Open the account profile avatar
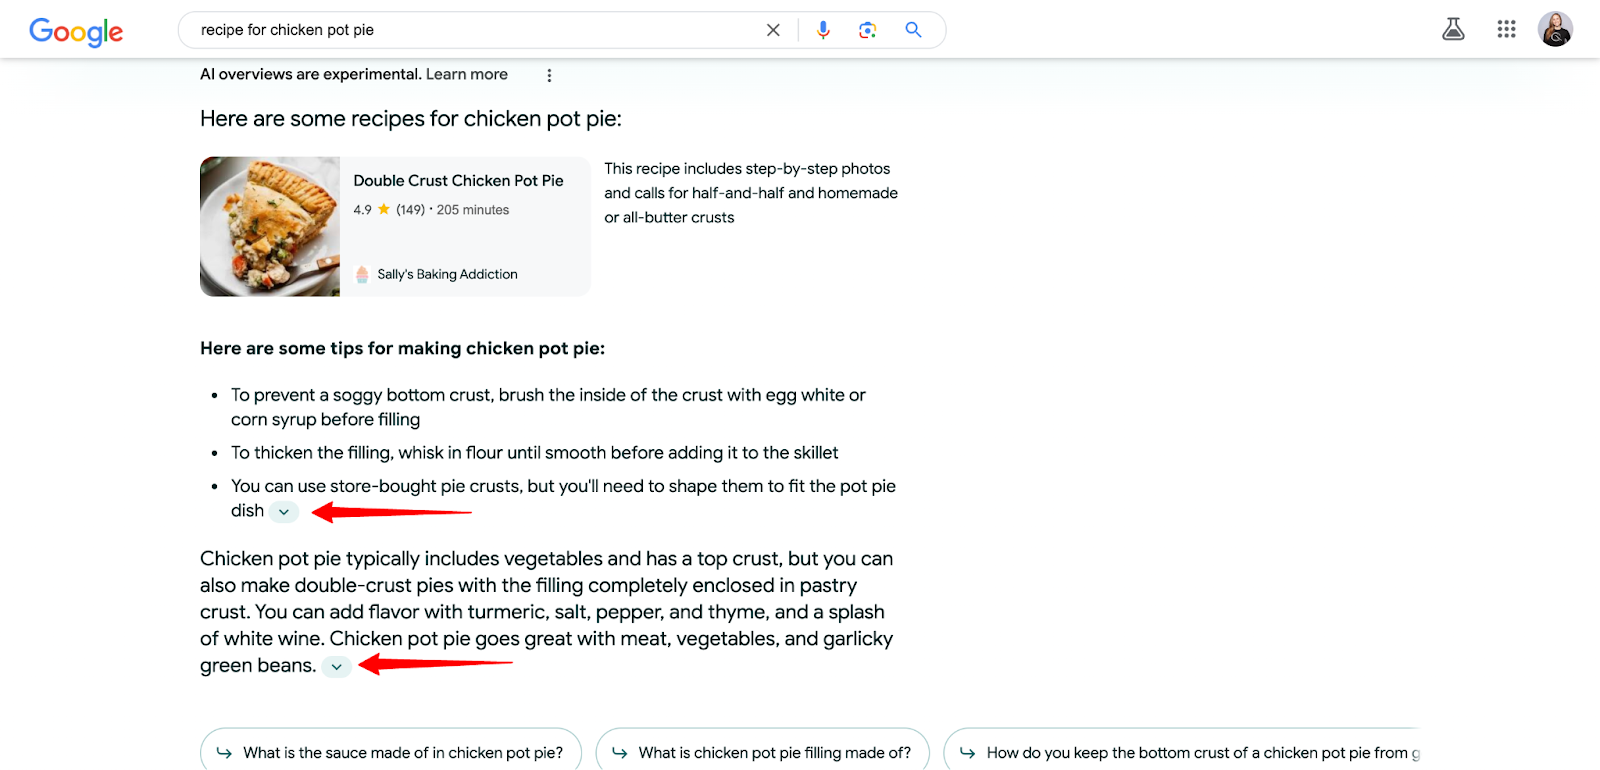The image size is (1600, 770). (1555, 29)
